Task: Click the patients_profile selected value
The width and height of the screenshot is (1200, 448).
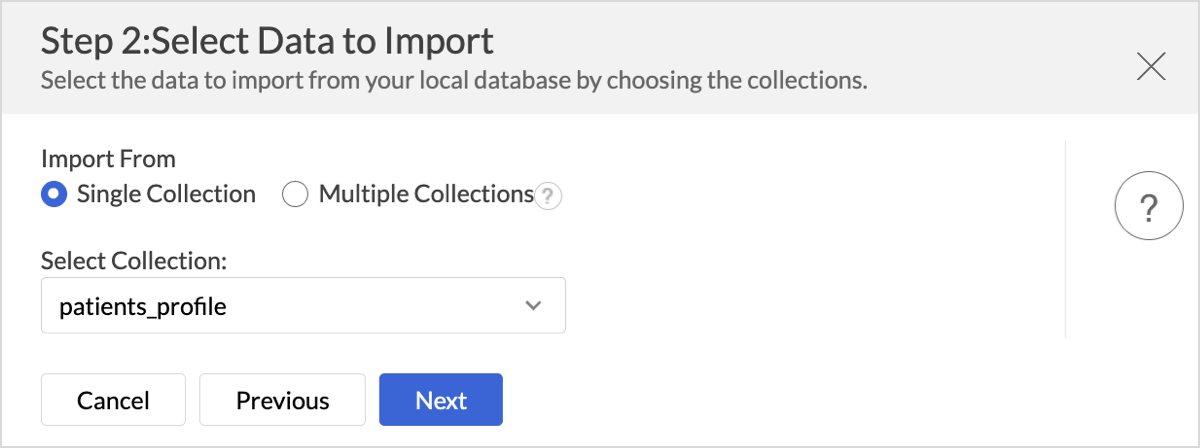Action: click(143, 307)
